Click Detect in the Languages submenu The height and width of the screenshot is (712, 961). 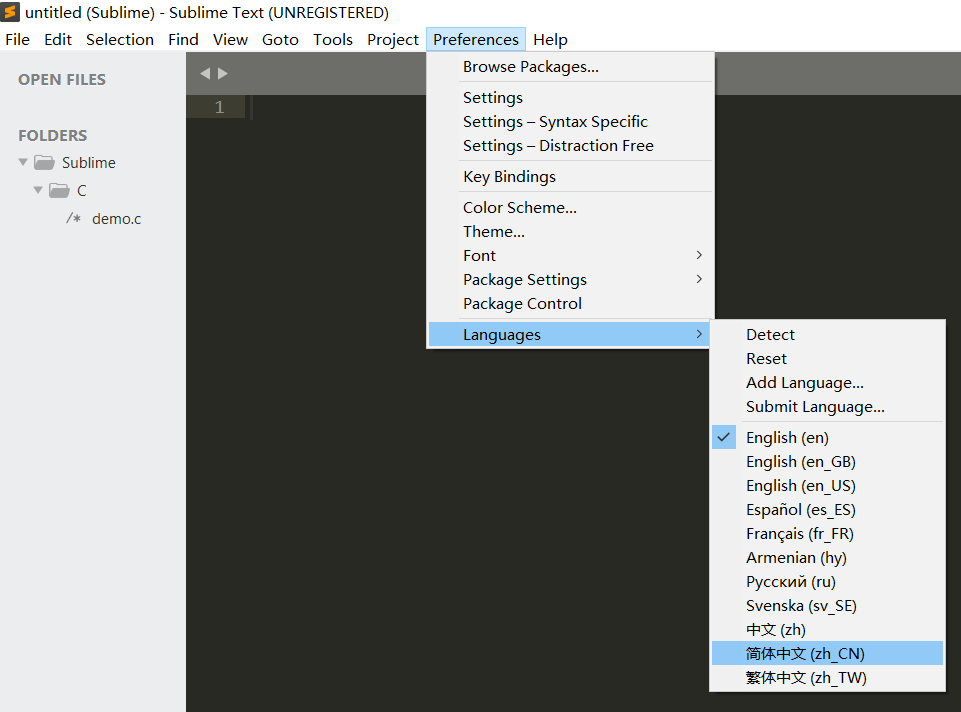click(x=827, y=334)
